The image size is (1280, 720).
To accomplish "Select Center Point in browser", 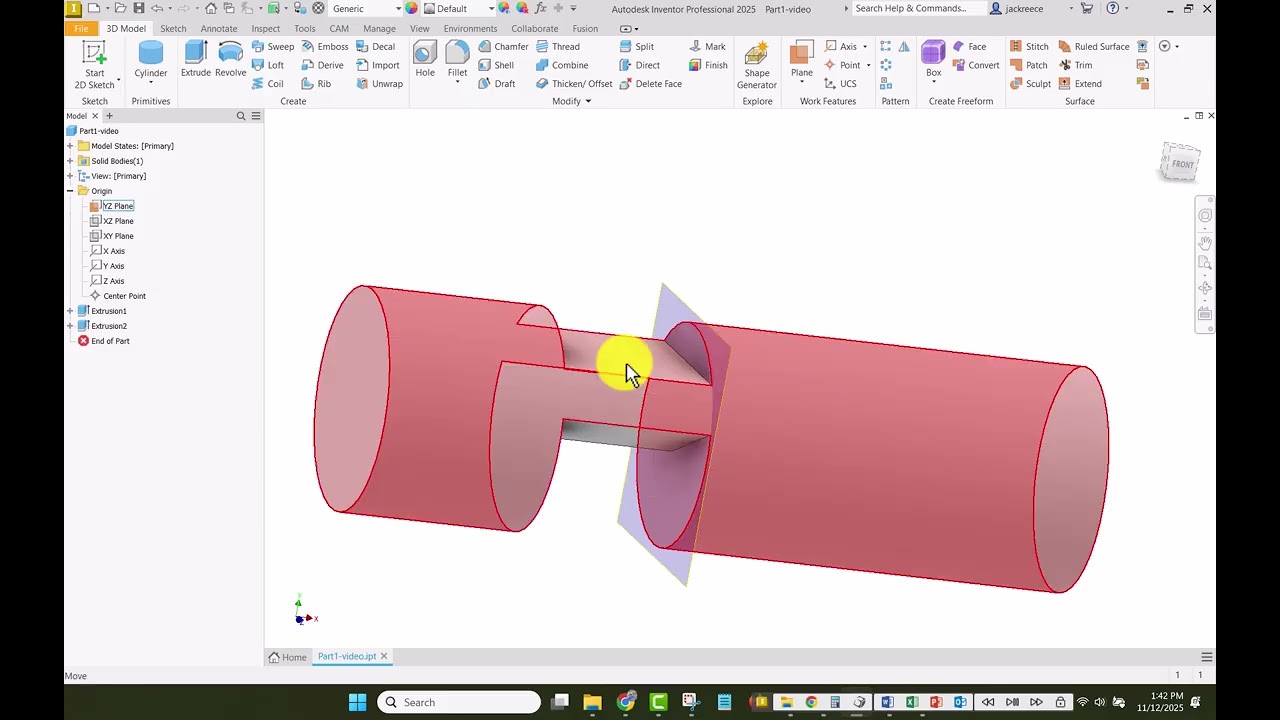I will (x=124, y=296).
